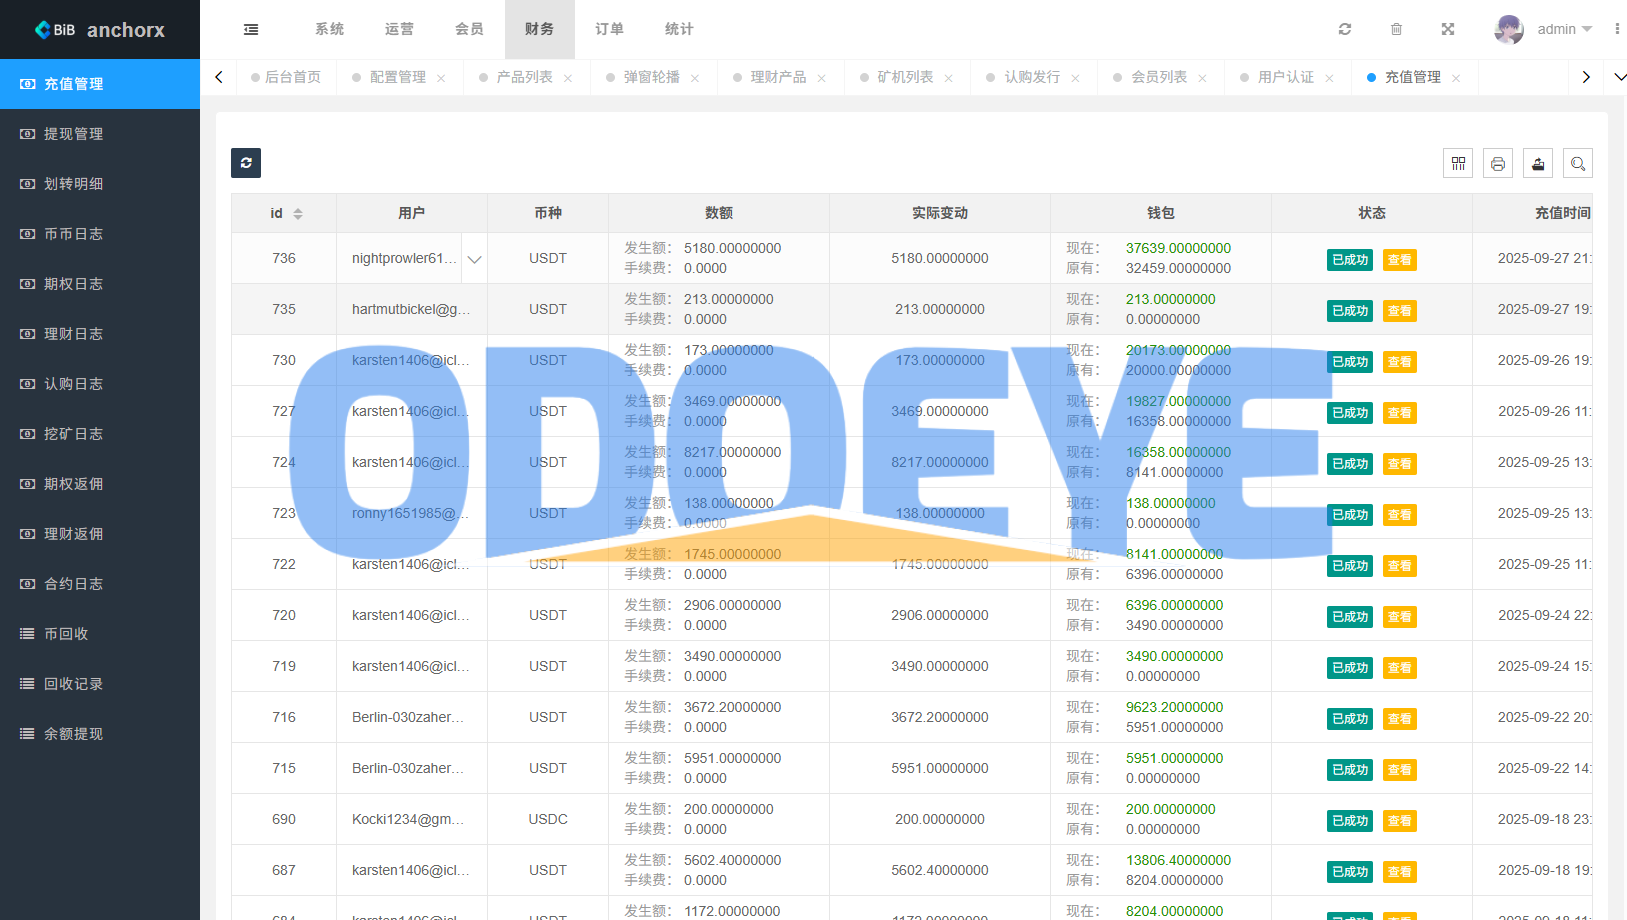Open the 订单 top menu
Image resolution: width=1627 pixels, height=920 pixels.
(609, 29)
